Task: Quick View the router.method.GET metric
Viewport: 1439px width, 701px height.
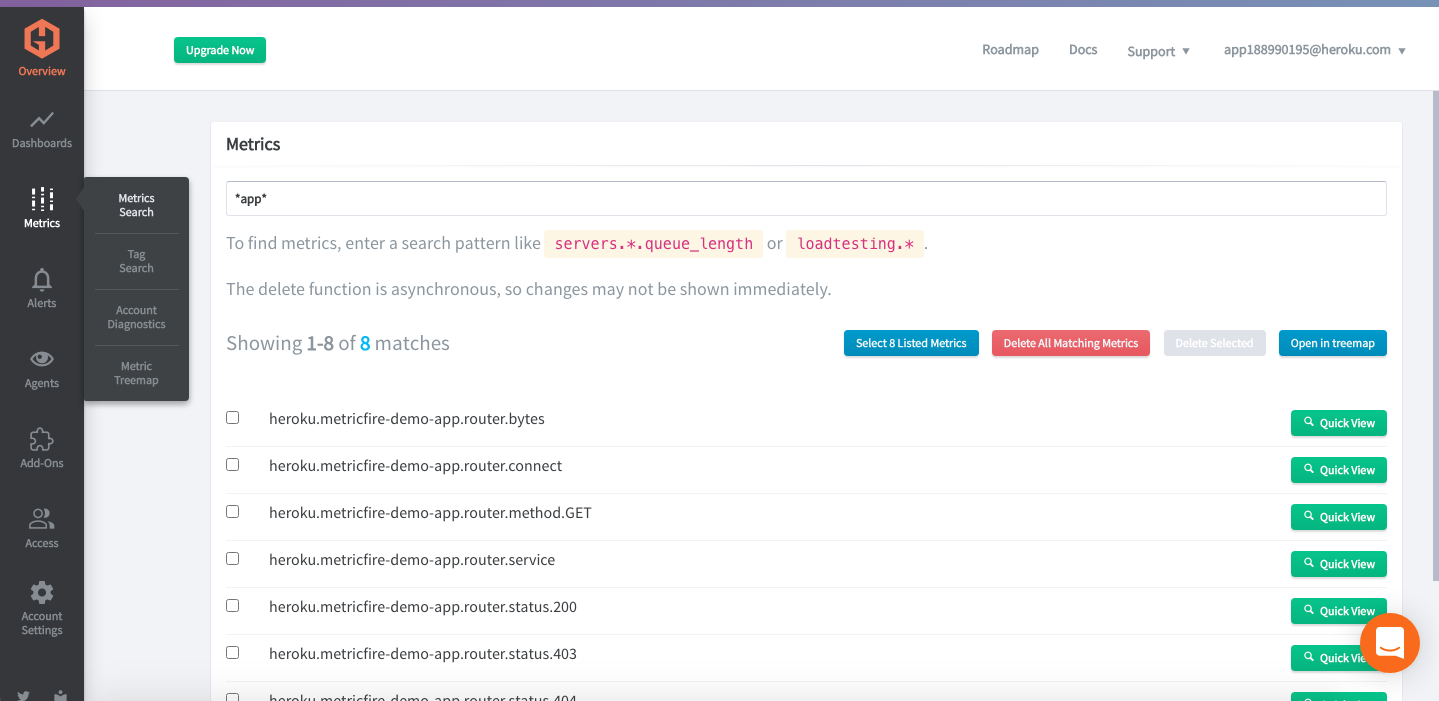Action: pyautogui.click(x=1338, y=517)
